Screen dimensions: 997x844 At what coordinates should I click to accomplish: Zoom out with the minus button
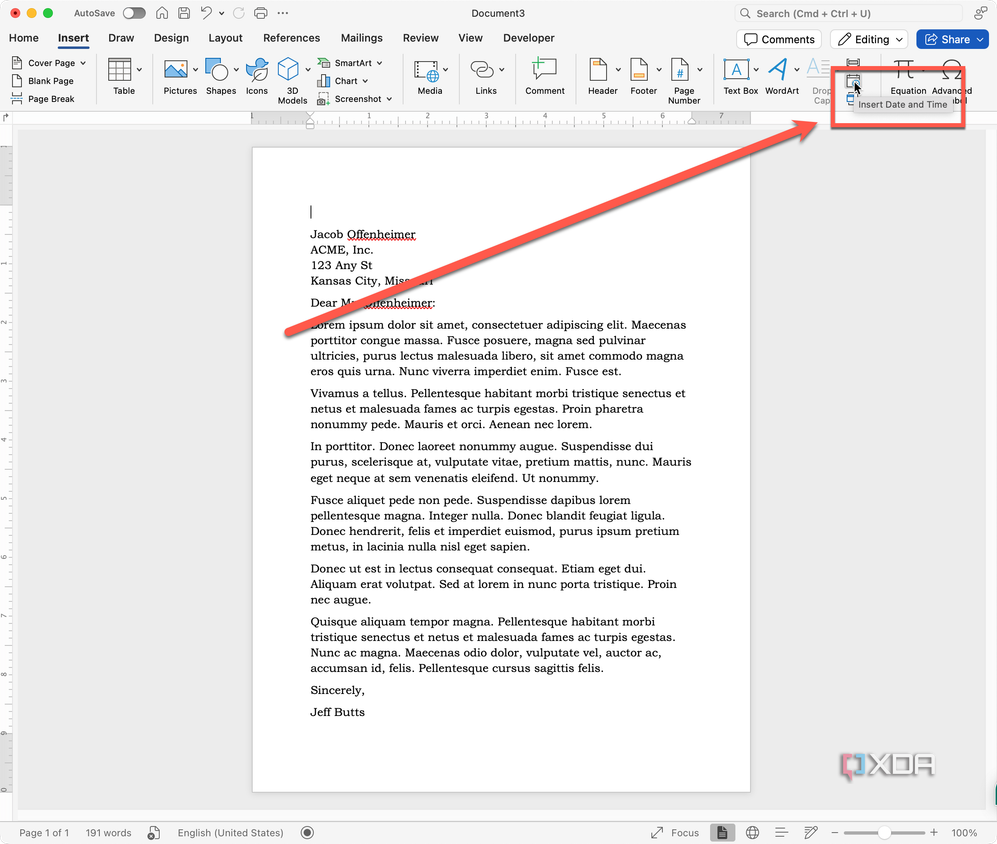[835, 833]
